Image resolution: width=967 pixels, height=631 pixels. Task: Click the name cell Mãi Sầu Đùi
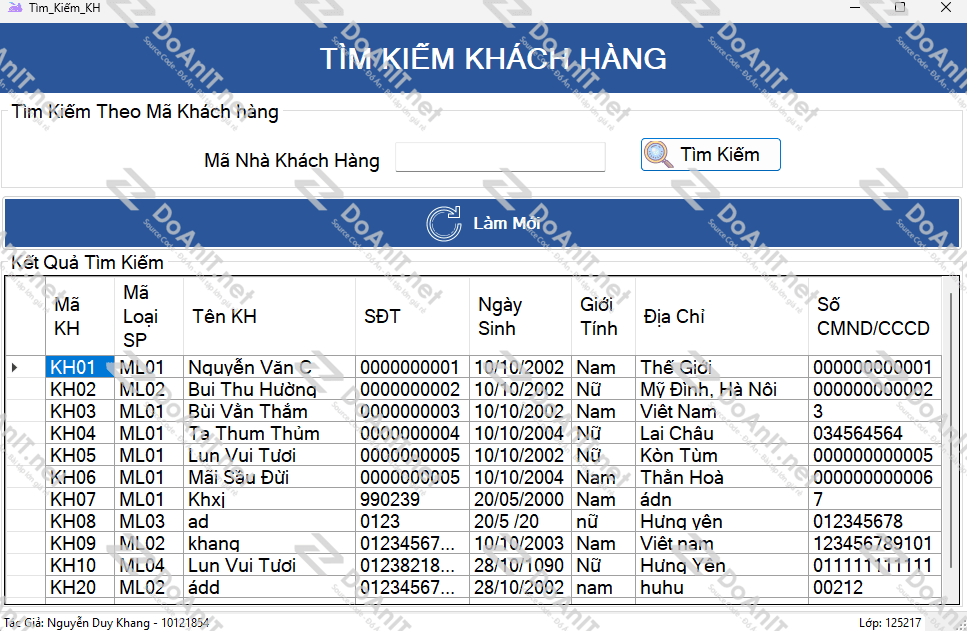tap(270, 477)
